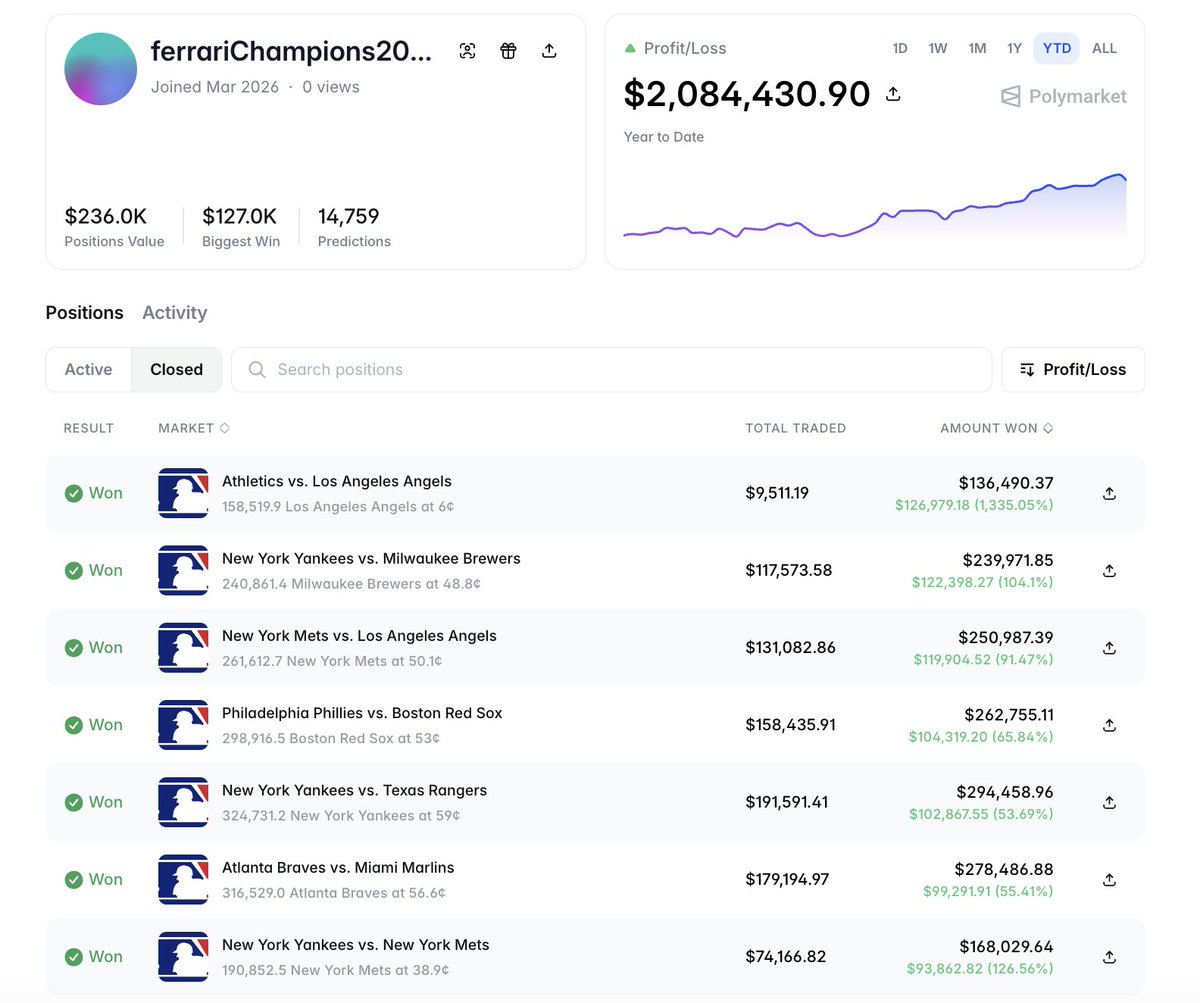Share the $2,084,430.90 profit/loss figure
The width and height of the screenshot is (1200, 1003).
pos(894,94)
